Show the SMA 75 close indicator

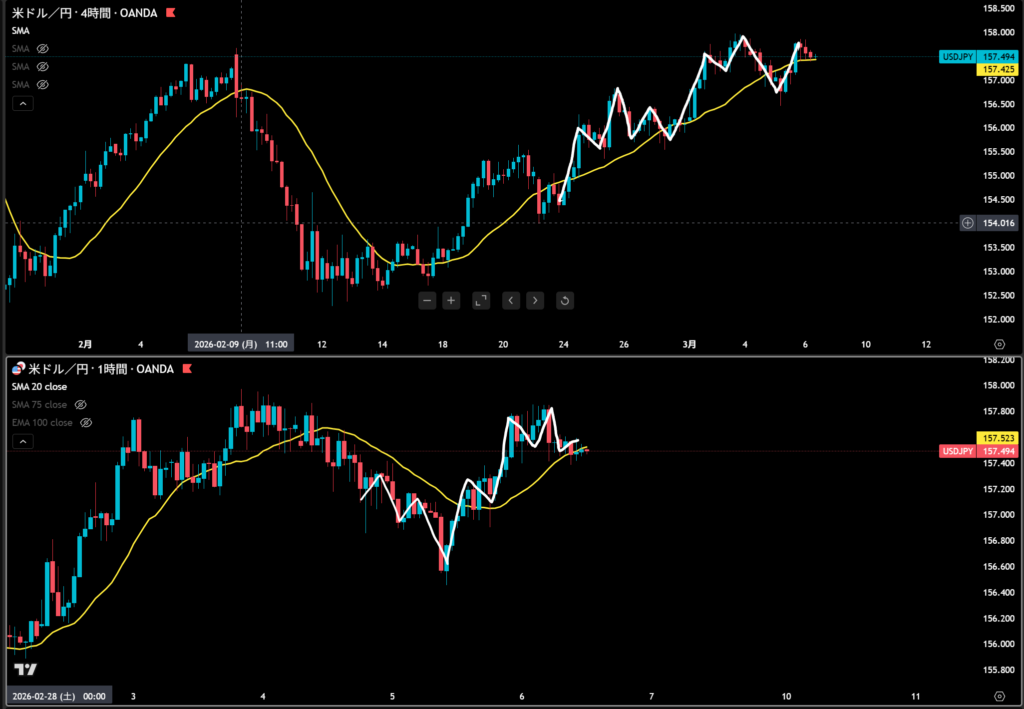coord(81,405)
